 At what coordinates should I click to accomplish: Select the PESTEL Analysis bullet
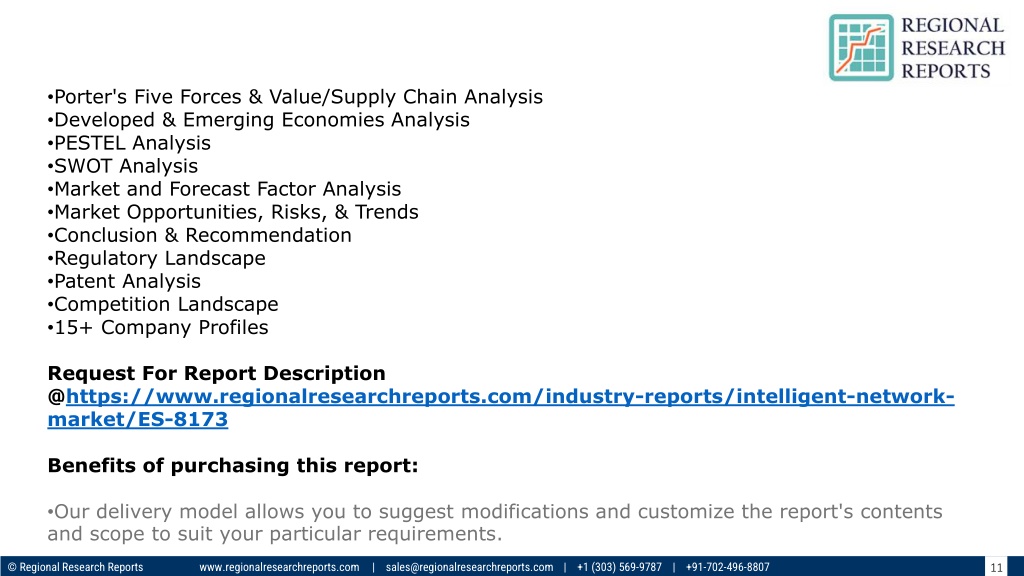click(x=129, y=143)
